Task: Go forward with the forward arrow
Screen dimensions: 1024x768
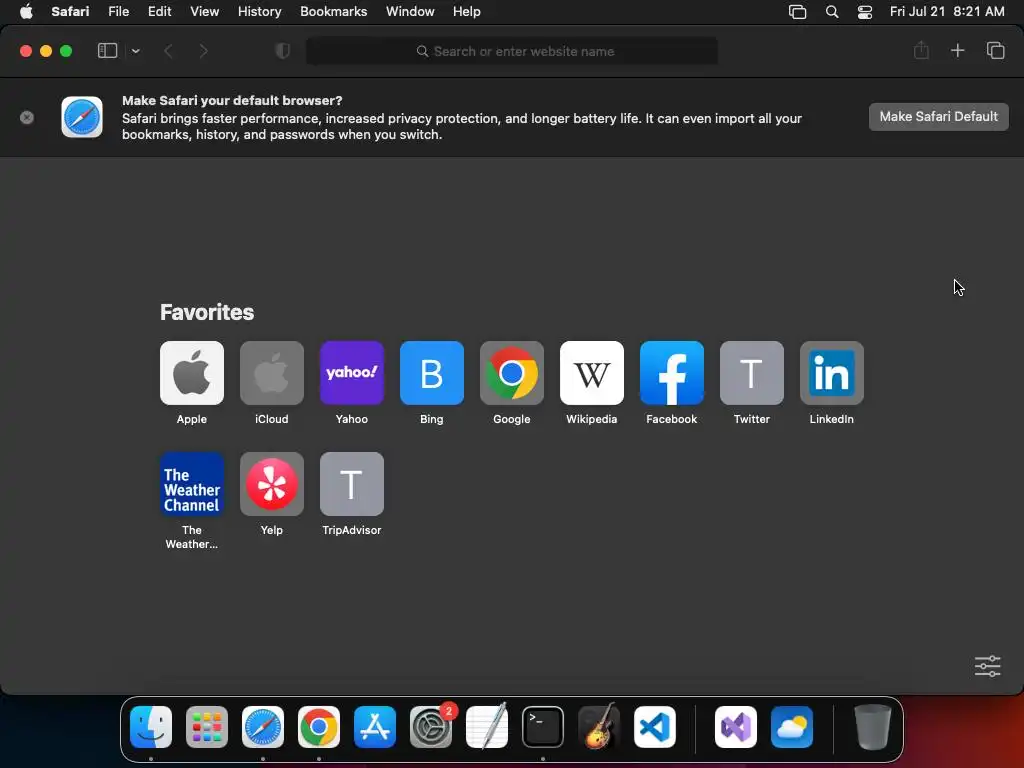Action: pyautogui.click(x=203, y=51)
